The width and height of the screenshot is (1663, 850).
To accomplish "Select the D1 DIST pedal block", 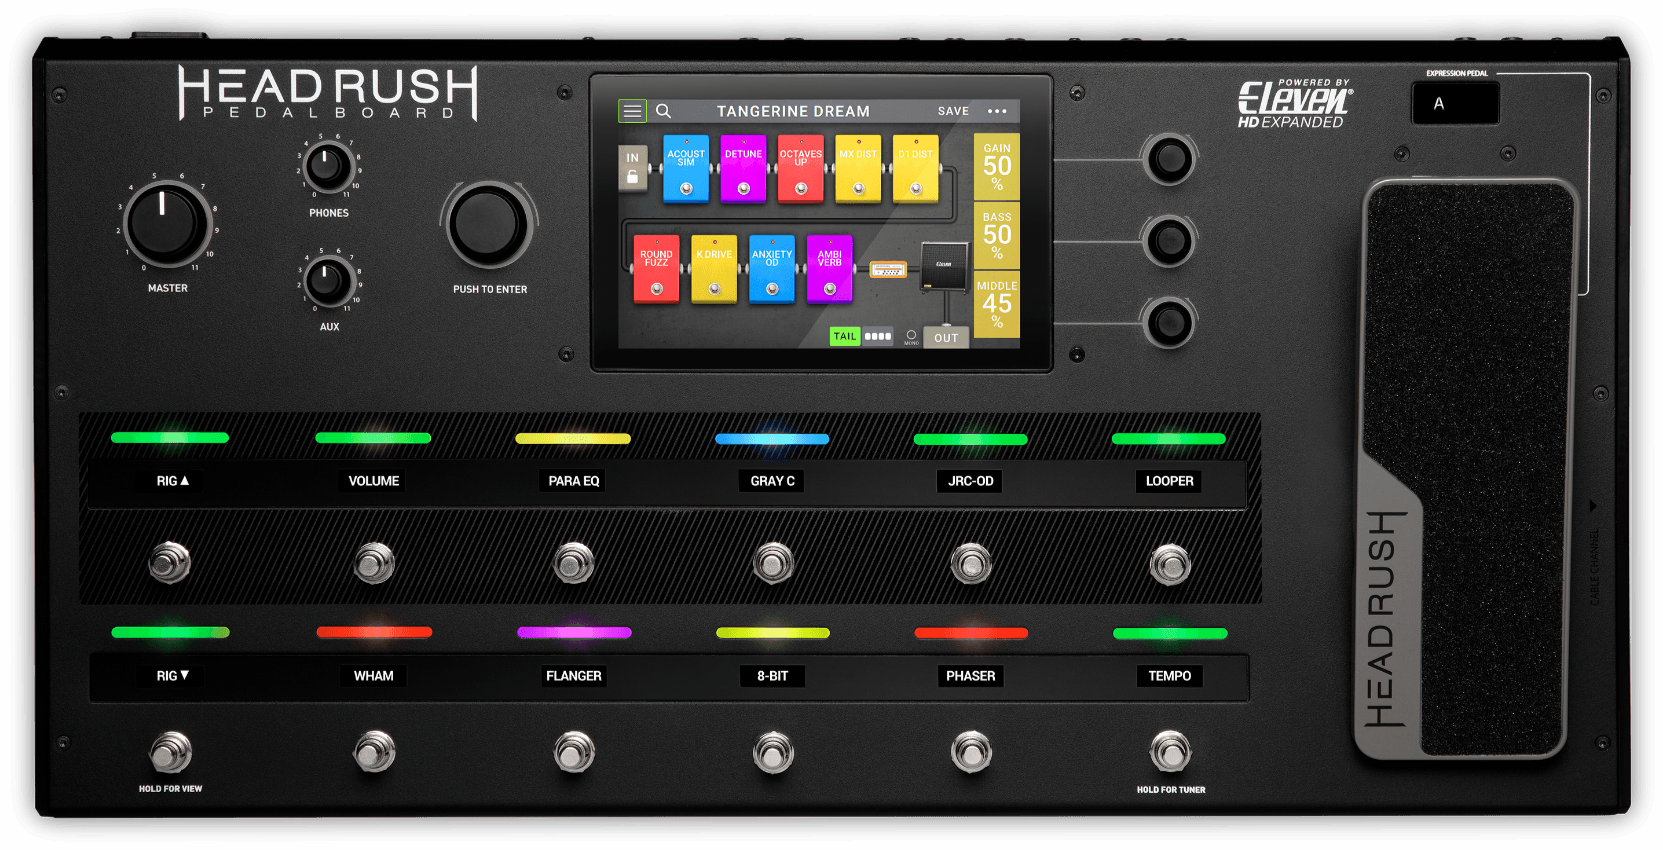I will pos(916,168).
